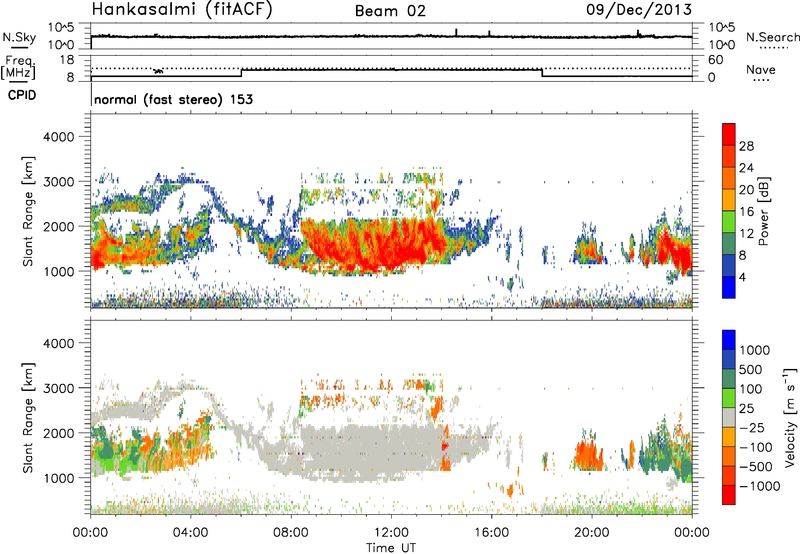Click the yellow Power colorbar segment between 16 and 20

tap(729, 200)
